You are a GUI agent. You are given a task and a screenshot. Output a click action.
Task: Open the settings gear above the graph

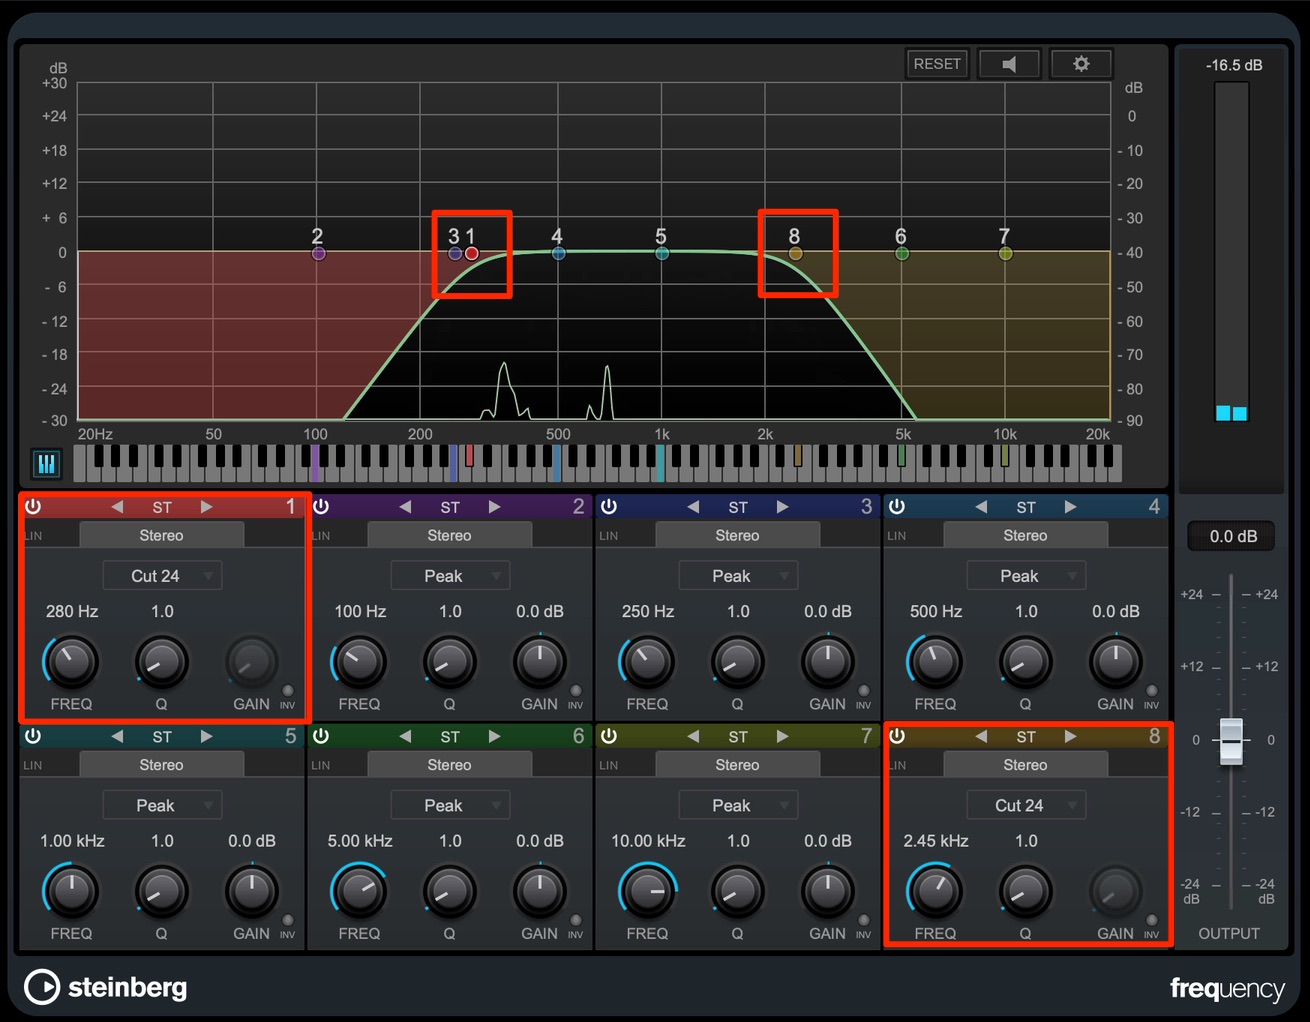pyautogui.click(x=1081, y=64)
